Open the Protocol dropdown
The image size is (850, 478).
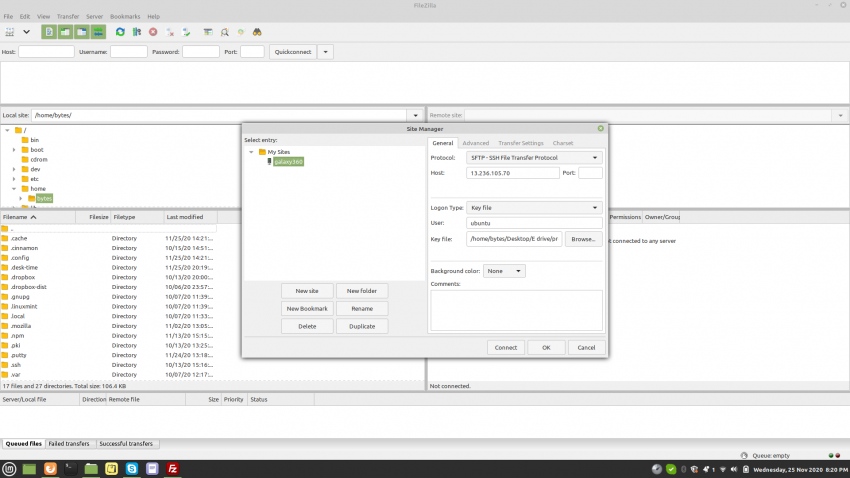pos(535,158)
